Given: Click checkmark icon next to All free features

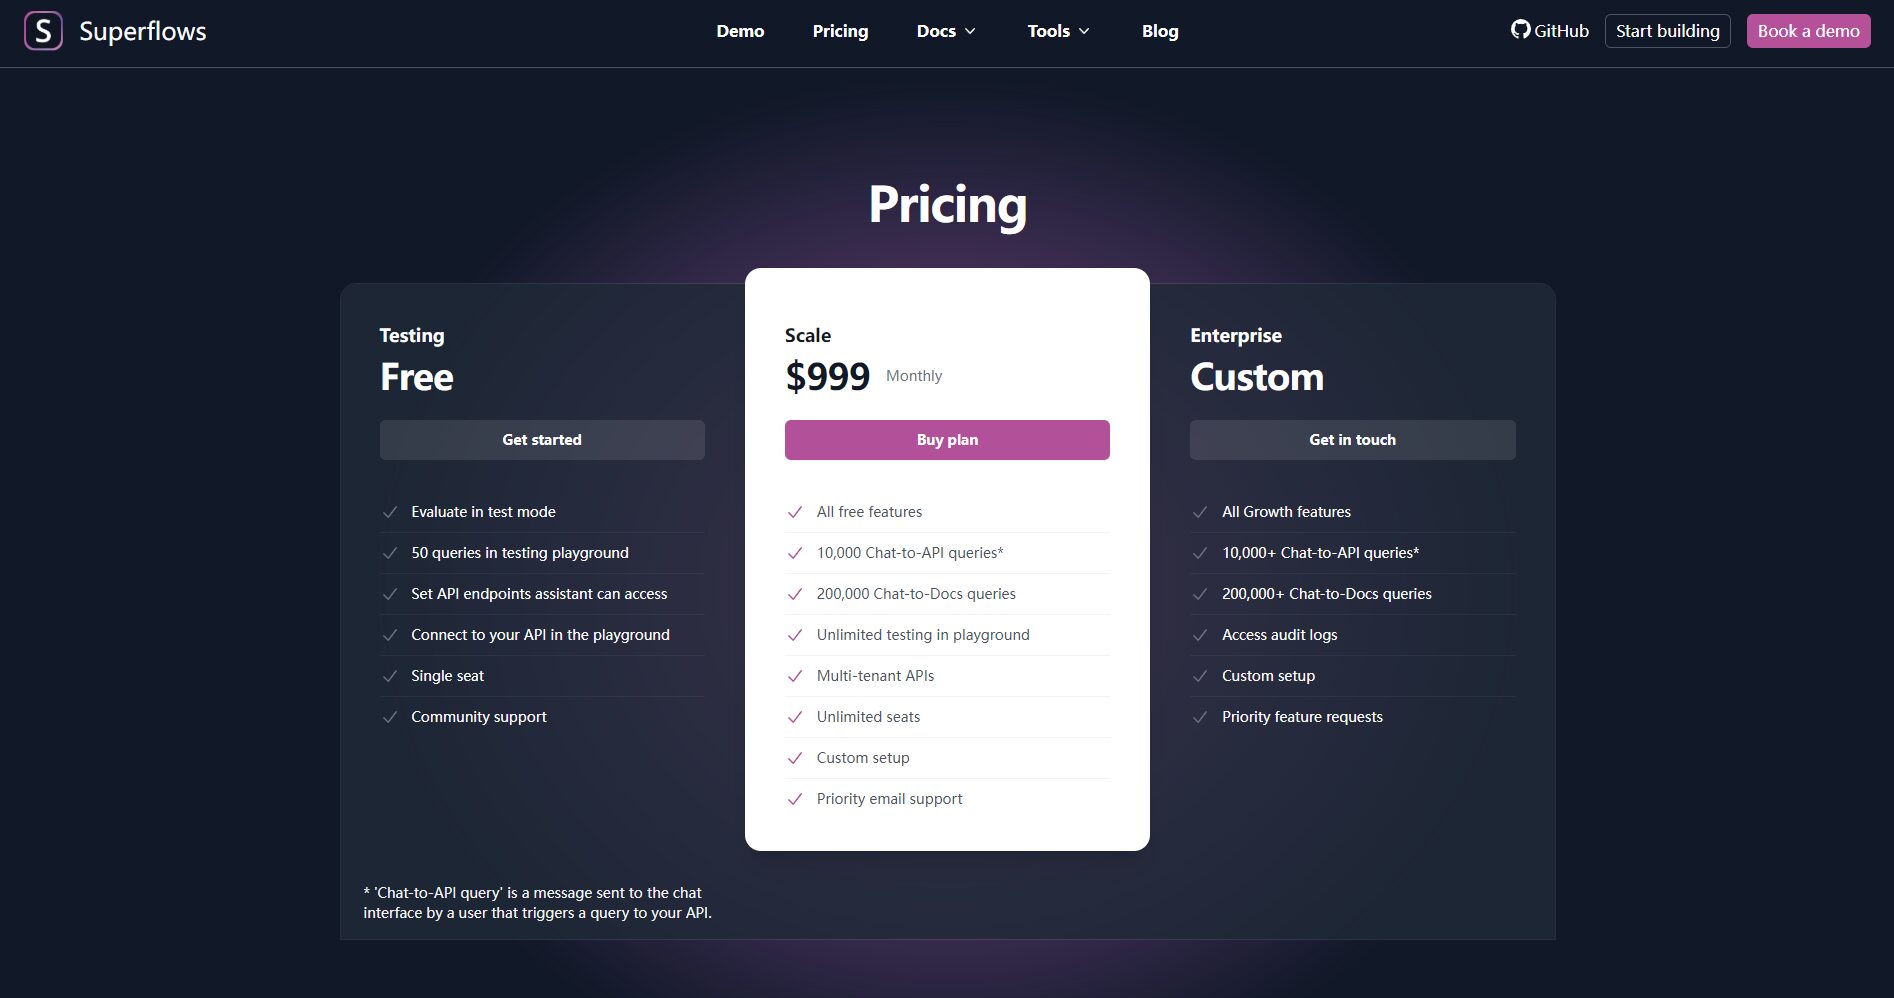Looking at the screenshot, I should tap(795, 512).
